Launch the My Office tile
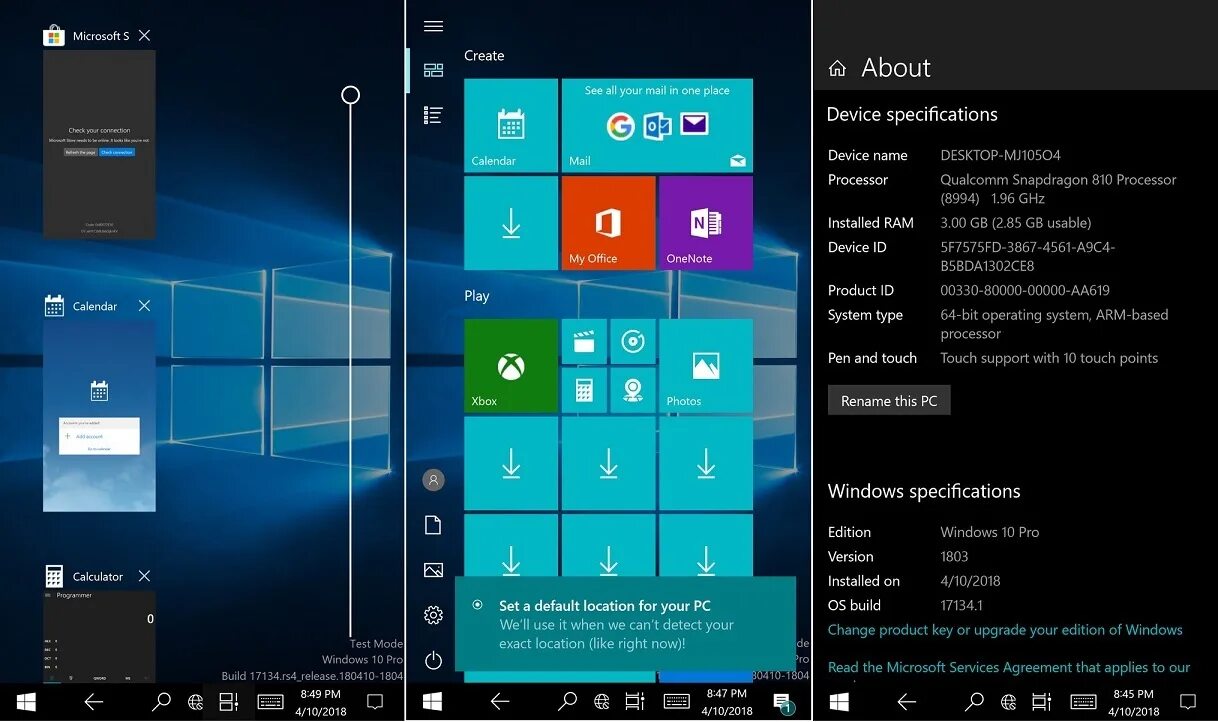 [x=608, y=223]
